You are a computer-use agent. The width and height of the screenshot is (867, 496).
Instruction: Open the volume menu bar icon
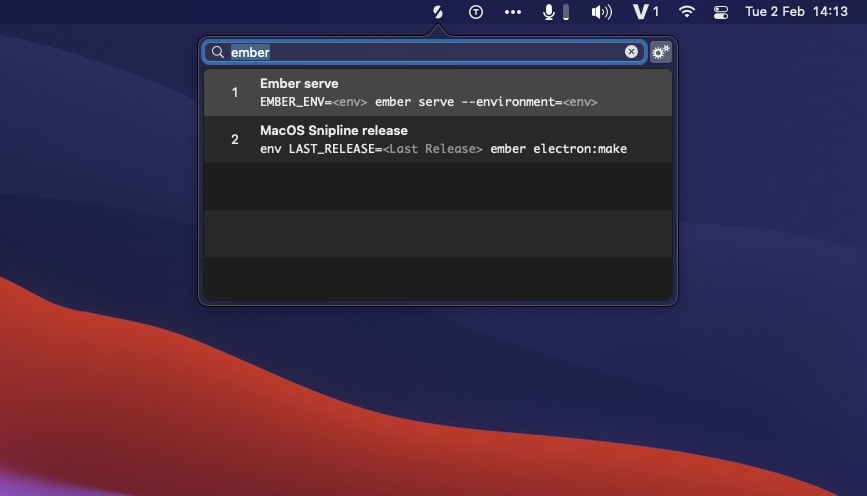pyautogui.click(x=601, y=12)
